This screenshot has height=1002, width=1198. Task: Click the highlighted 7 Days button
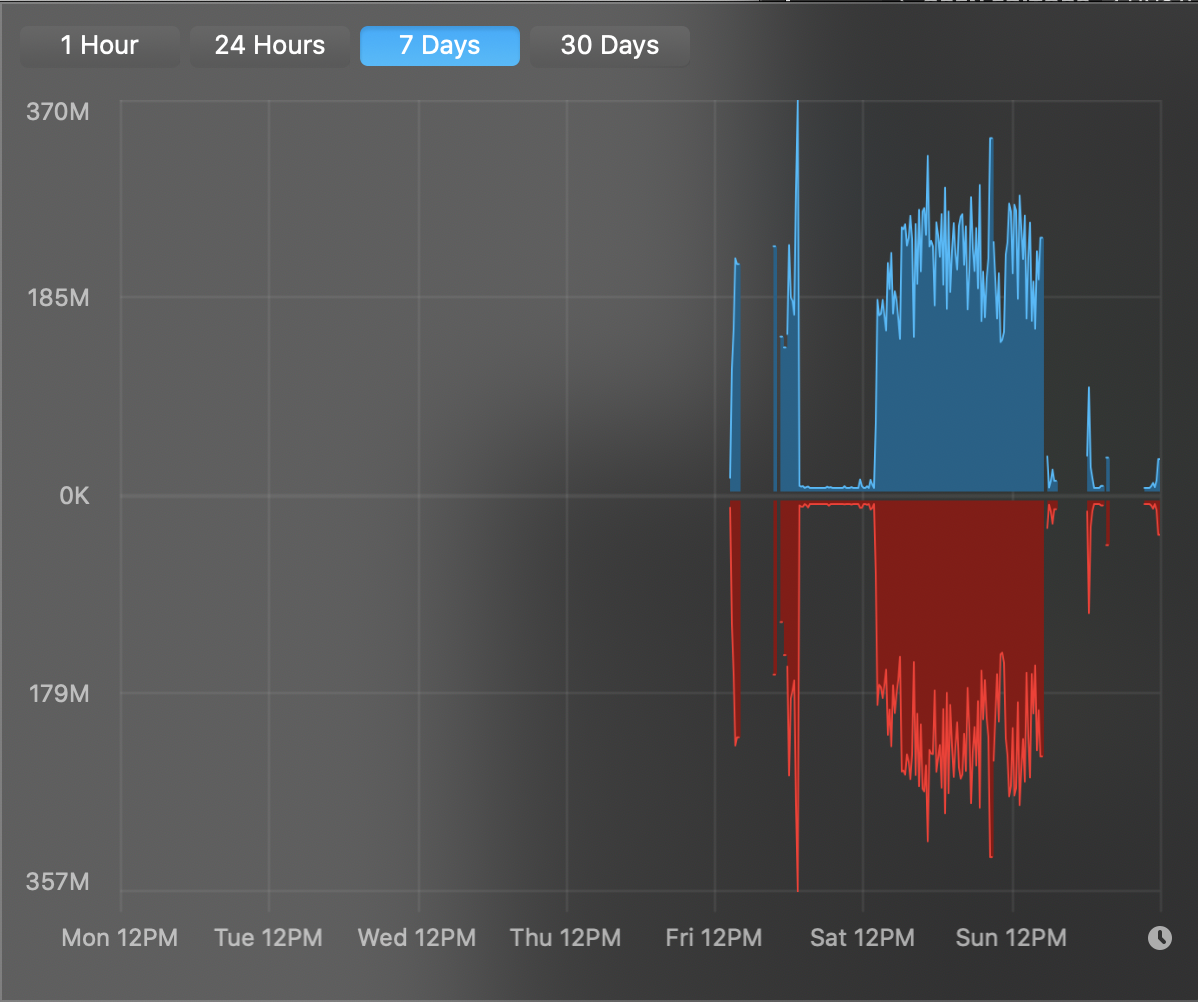[440, 46]
